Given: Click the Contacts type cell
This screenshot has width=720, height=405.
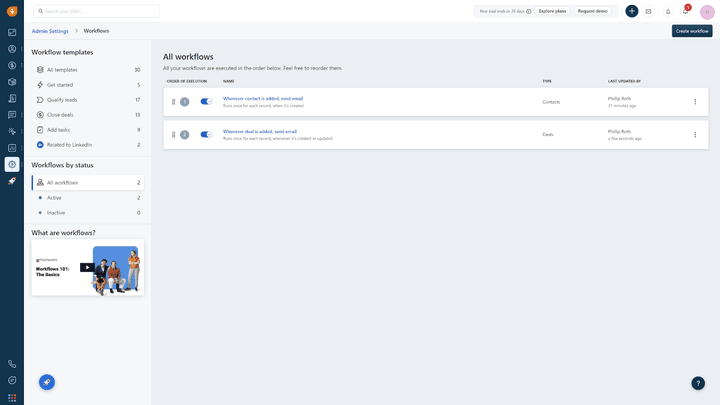Looking at the screenshot, I should [551, 102].
